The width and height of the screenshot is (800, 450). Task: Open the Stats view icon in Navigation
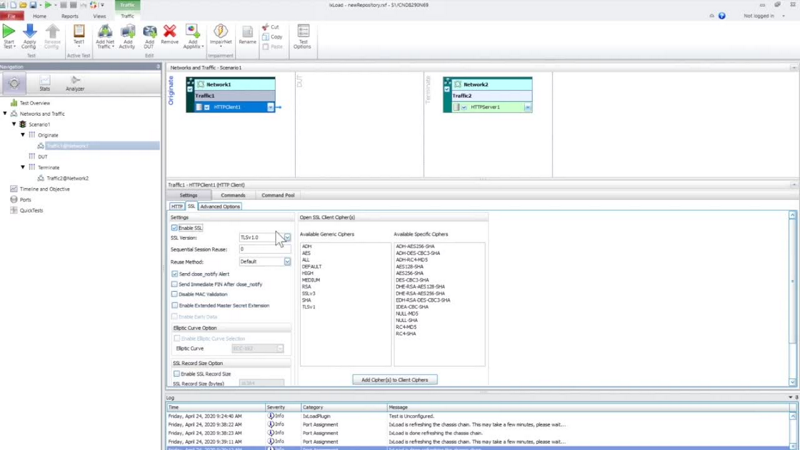pyautogui.click(x=45, y=83)
